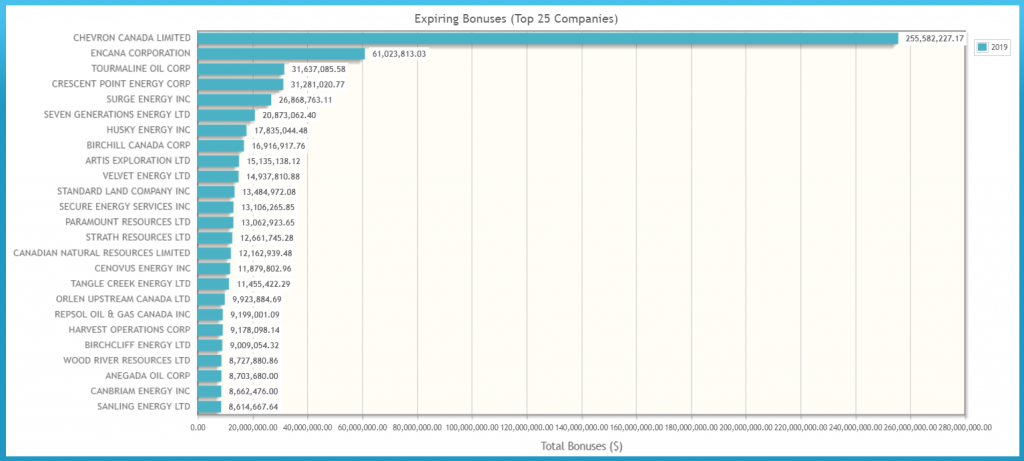Click the ENCANA CORPORATION label

(x=142, y=54)
